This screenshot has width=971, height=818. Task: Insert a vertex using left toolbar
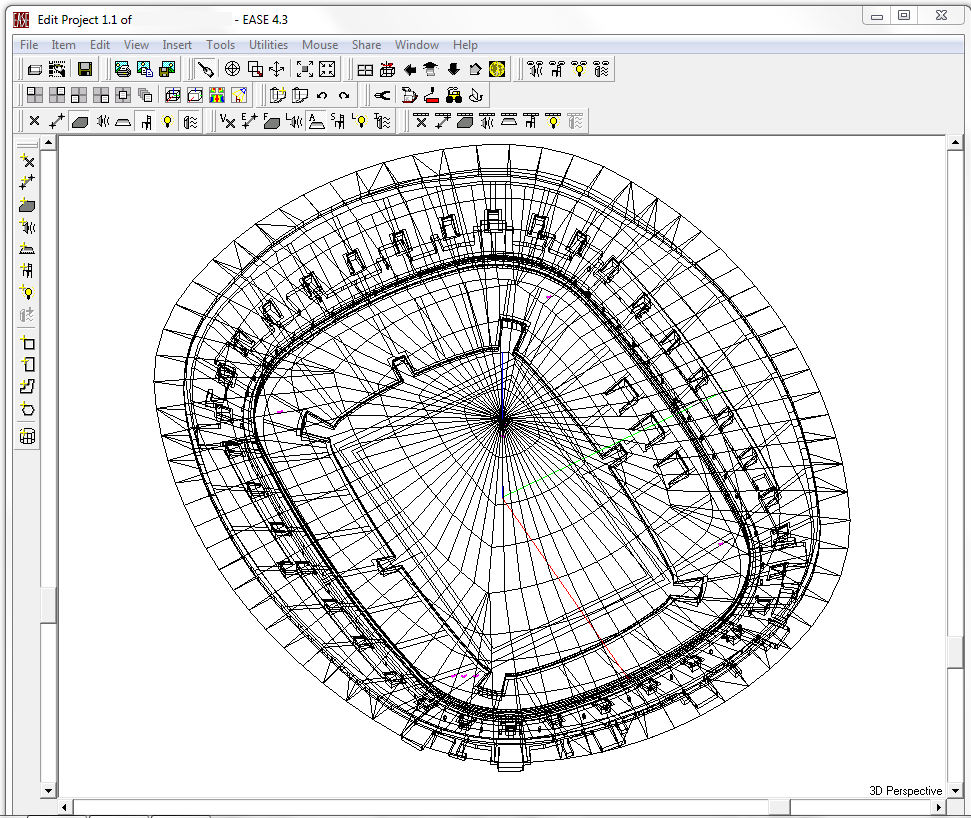tap(27, 162)
